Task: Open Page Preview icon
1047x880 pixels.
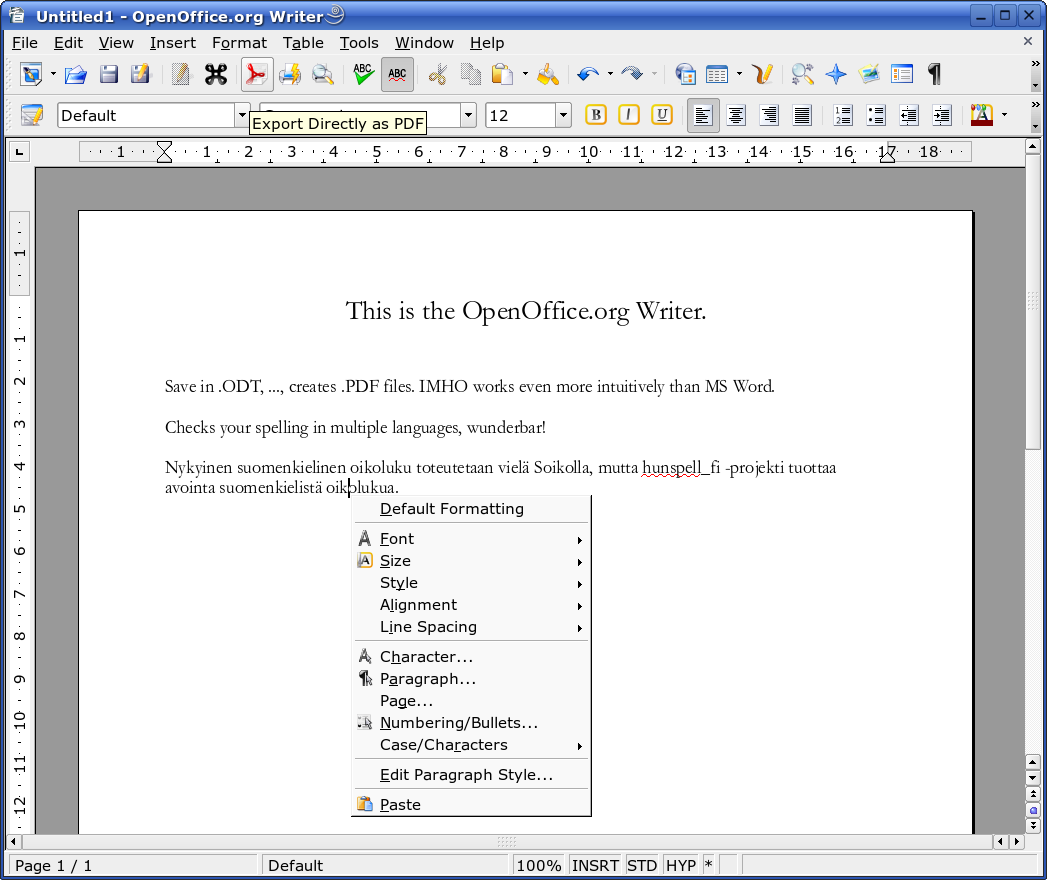Action: (323, 74)
